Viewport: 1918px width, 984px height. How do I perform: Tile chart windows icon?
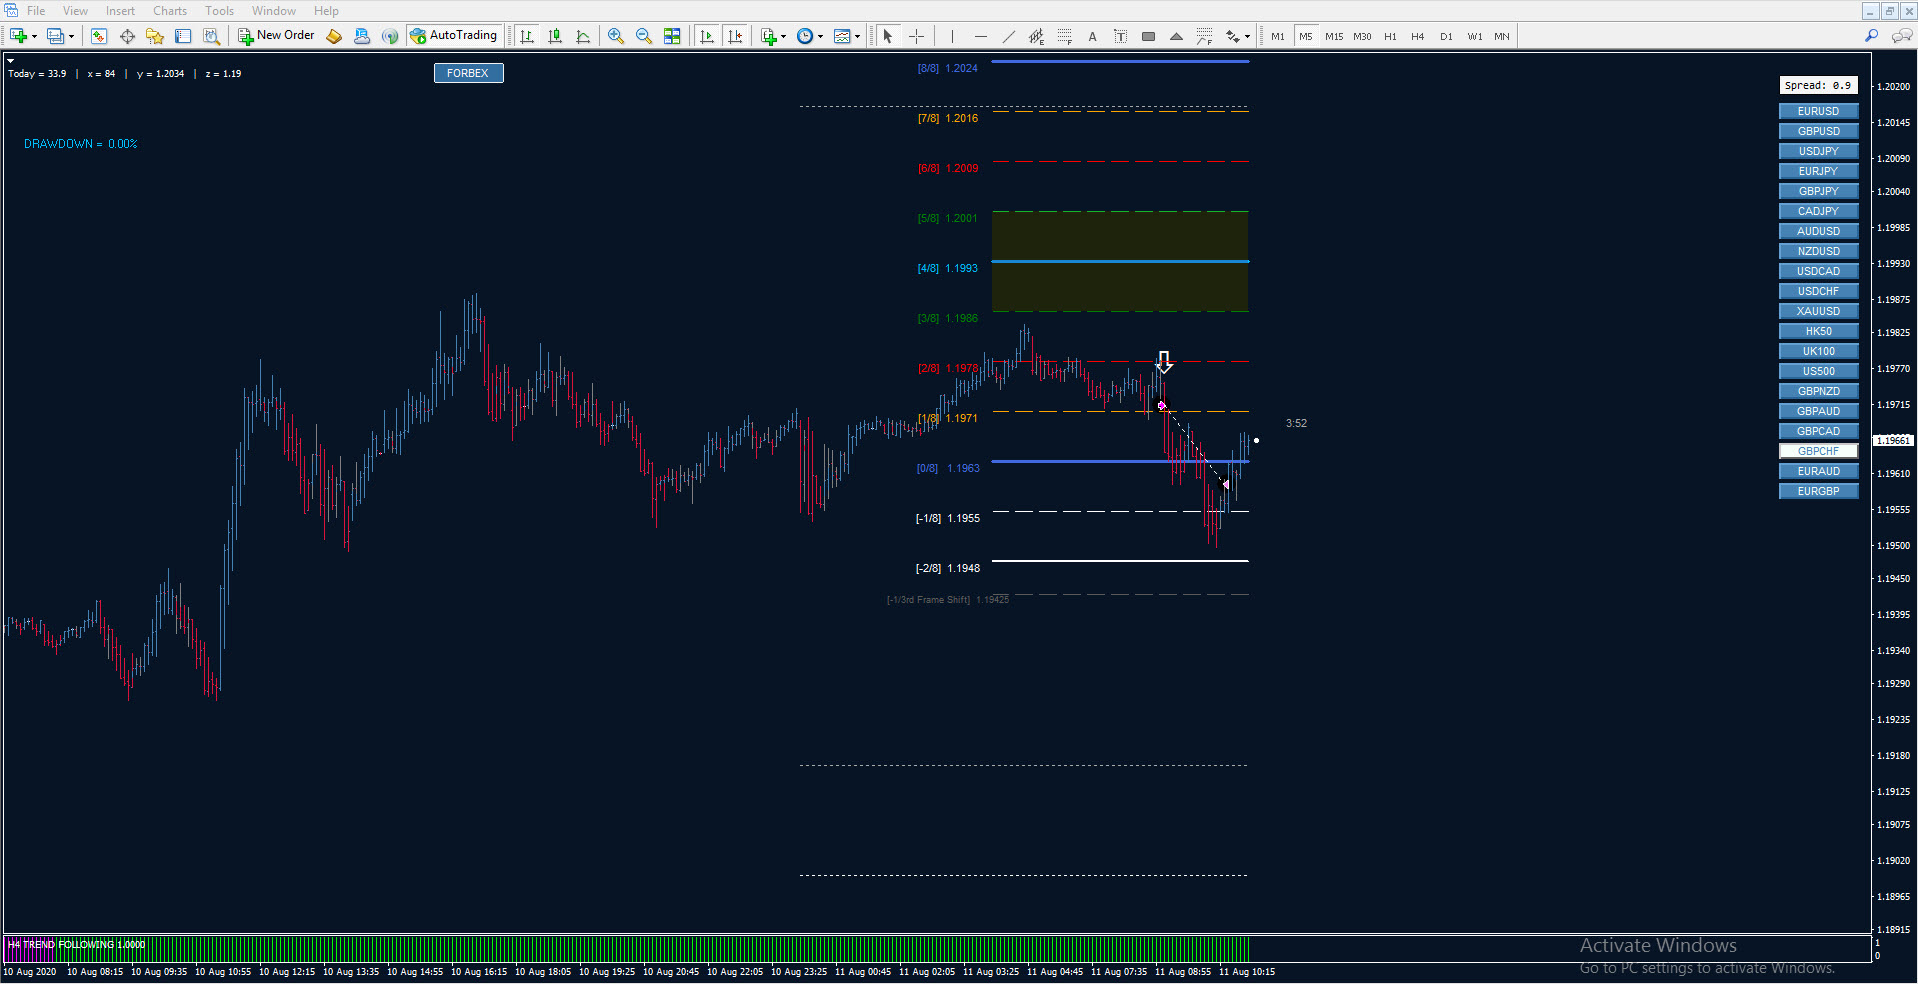tap(672, 36)
